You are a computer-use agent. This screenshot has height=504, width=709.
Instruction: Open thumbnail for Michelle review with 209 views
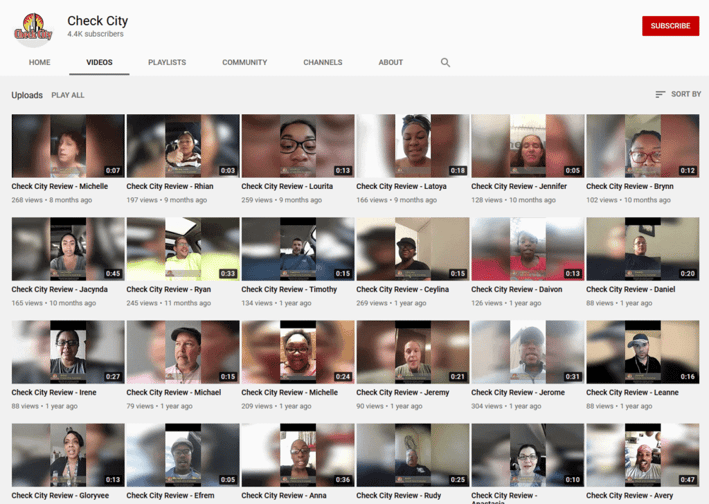(x=298, y=352)
